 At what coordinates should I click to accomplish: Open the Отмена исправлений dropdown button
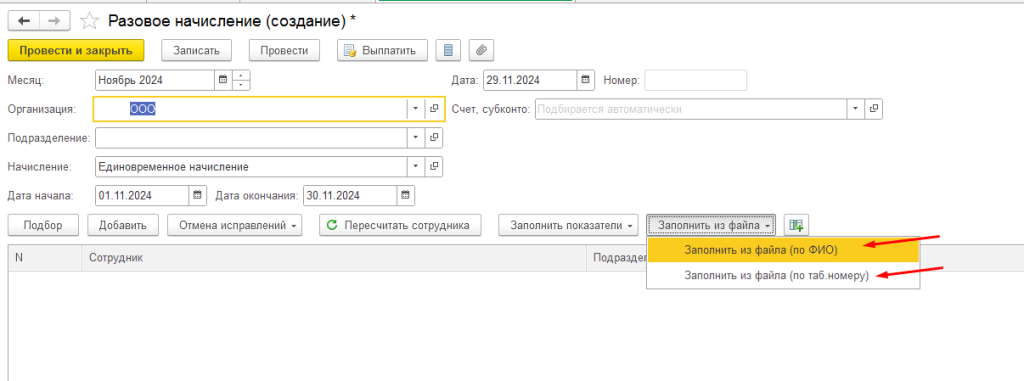click(235, 225)
